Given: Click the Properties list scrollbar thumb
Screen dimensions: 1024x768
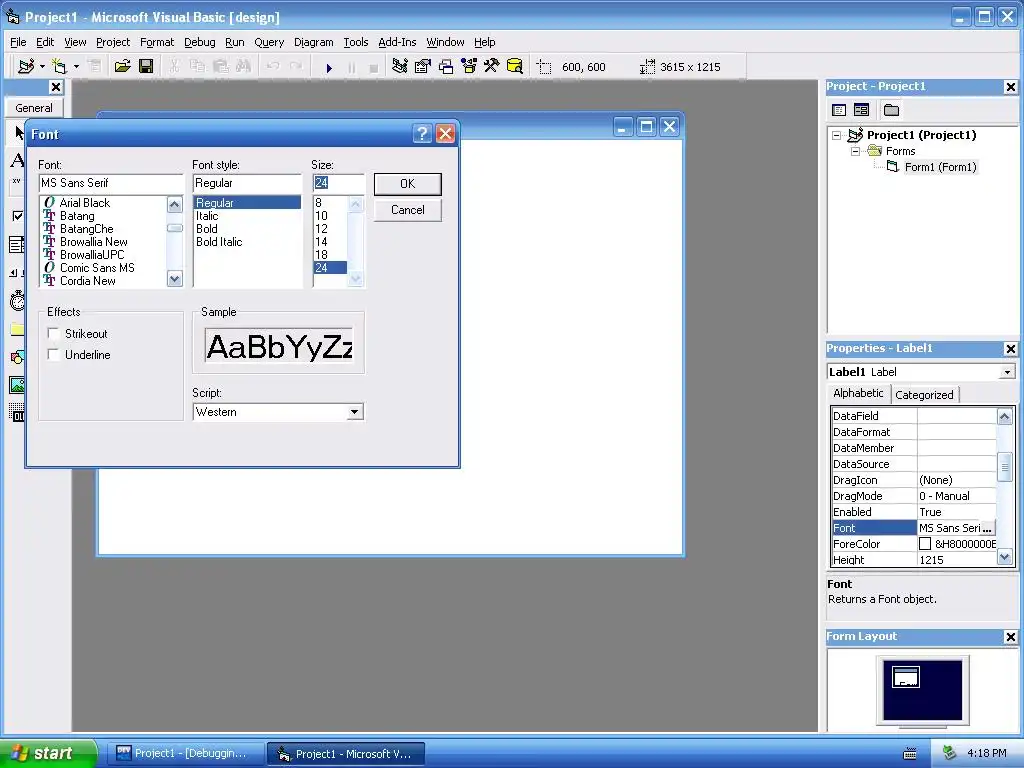Looking at the screenshot, I should [x=1004, y=466].
